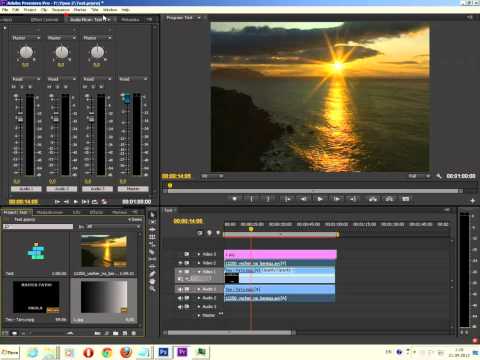Screen dimensions: 480x360
Task: Open Program monitor settings wrench
Action: 439,176
